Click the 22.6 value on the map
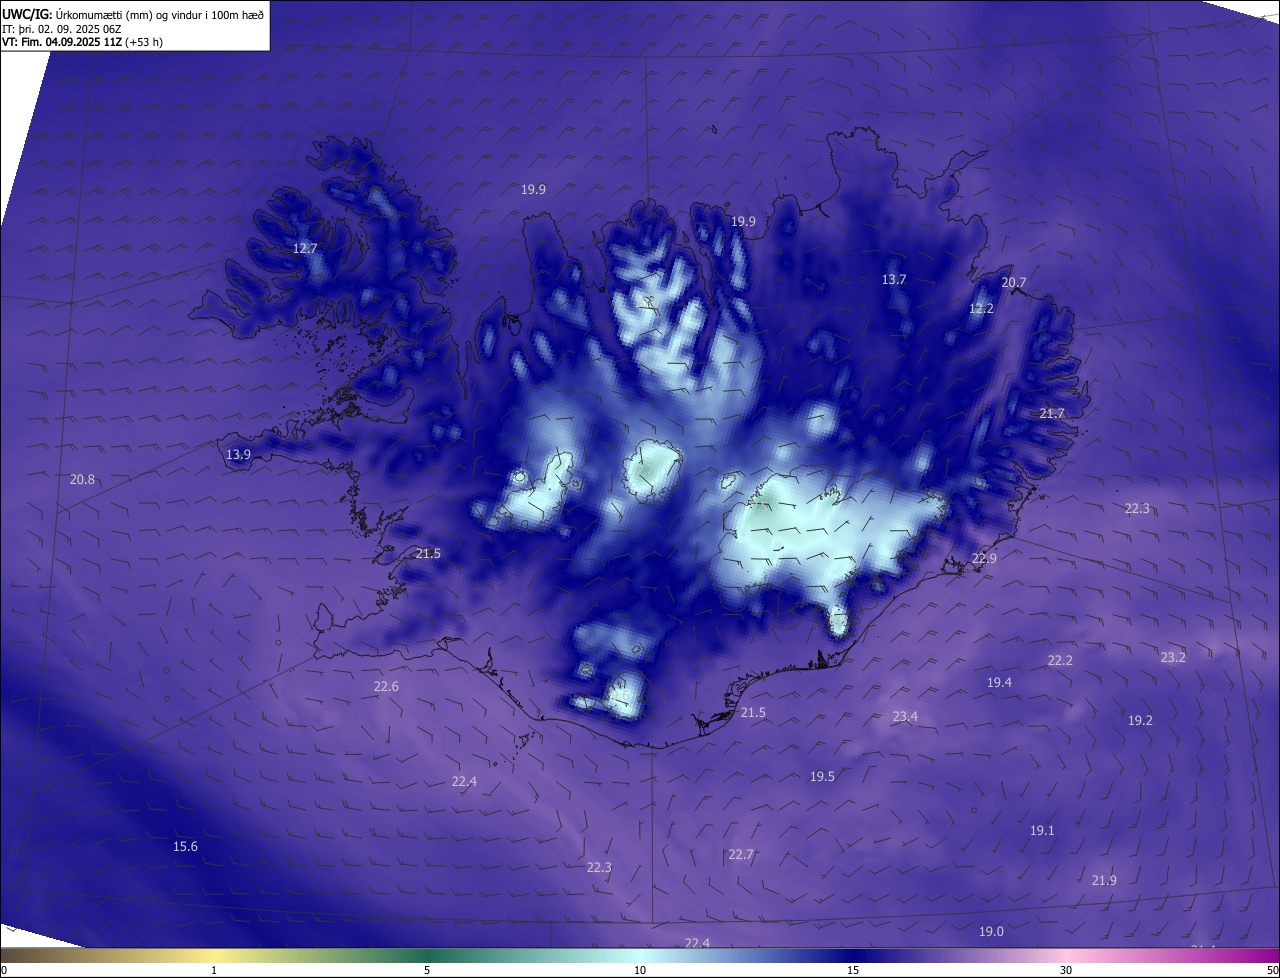 click(x=386, y=687)
